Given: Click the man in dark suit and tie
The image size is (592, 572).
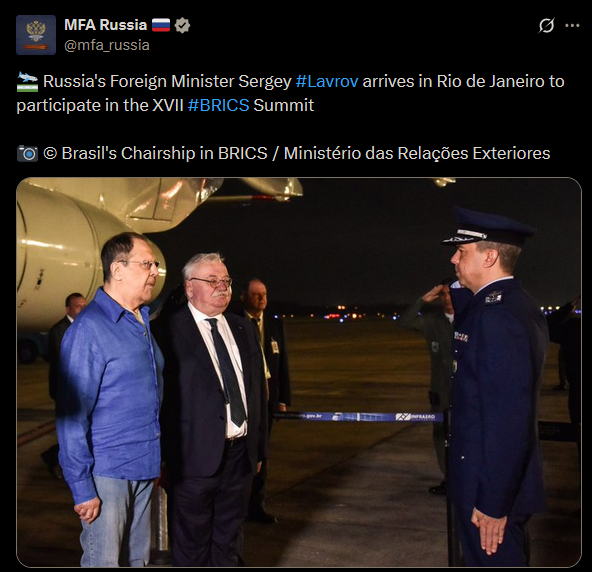Looking at the screenshot, I should click(213, 409).
